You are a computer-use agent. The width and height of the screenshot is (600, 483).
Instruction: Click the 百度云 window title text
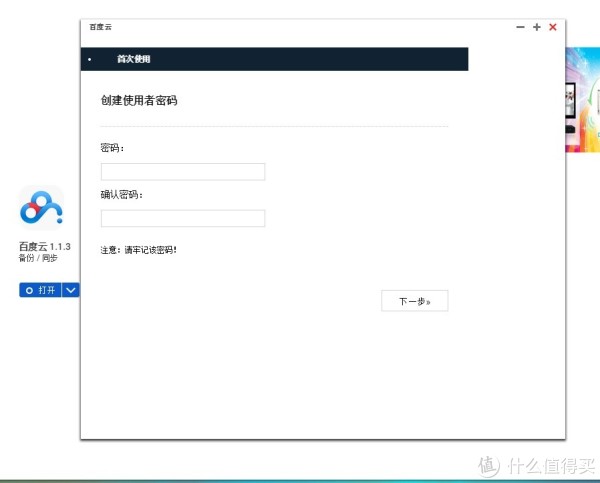coord(101,27)
